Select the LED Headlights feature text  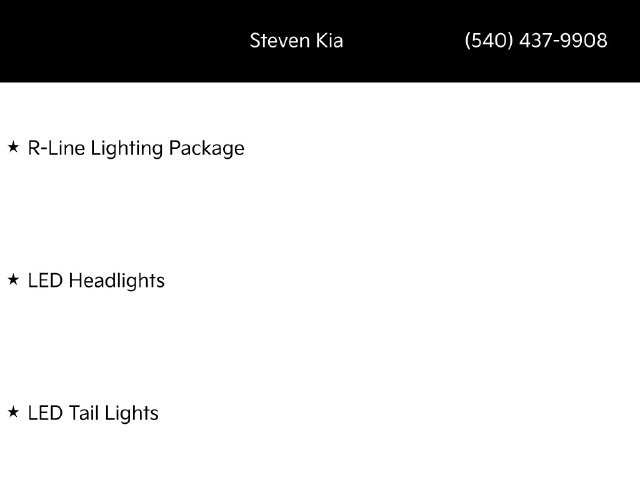[x=96, y=281]
